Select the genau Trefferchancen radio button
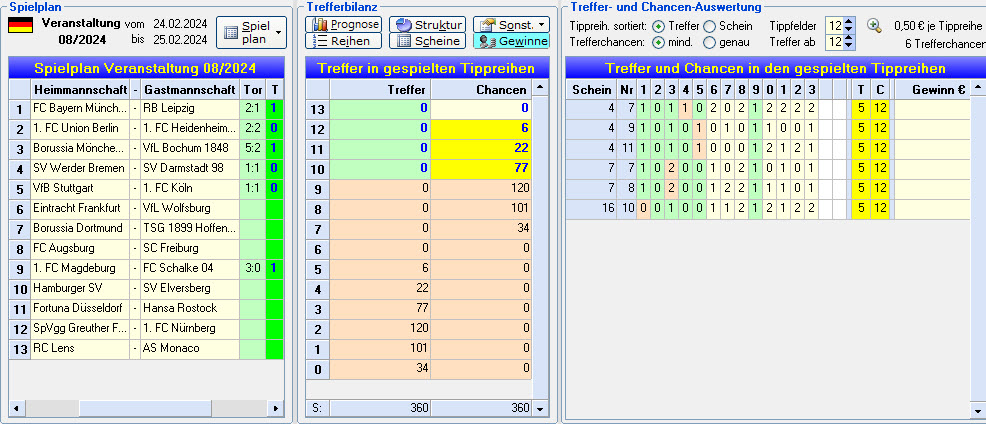 click(709, 43)
